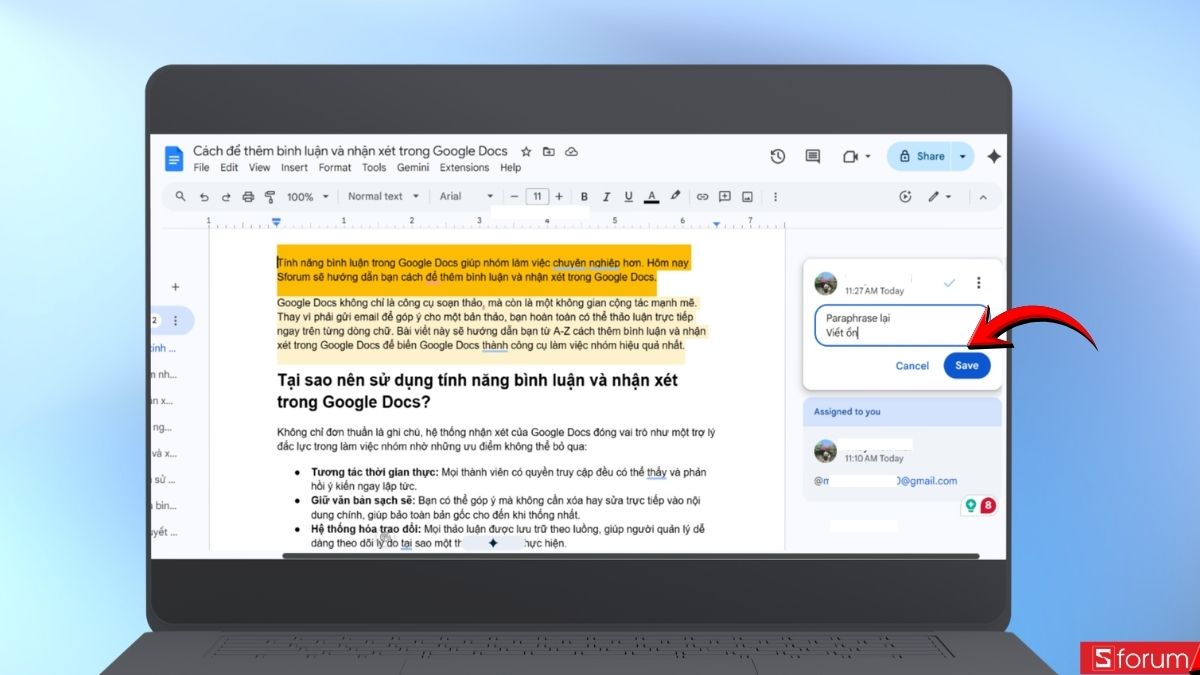Open the View menu

(x=260, y=168)
